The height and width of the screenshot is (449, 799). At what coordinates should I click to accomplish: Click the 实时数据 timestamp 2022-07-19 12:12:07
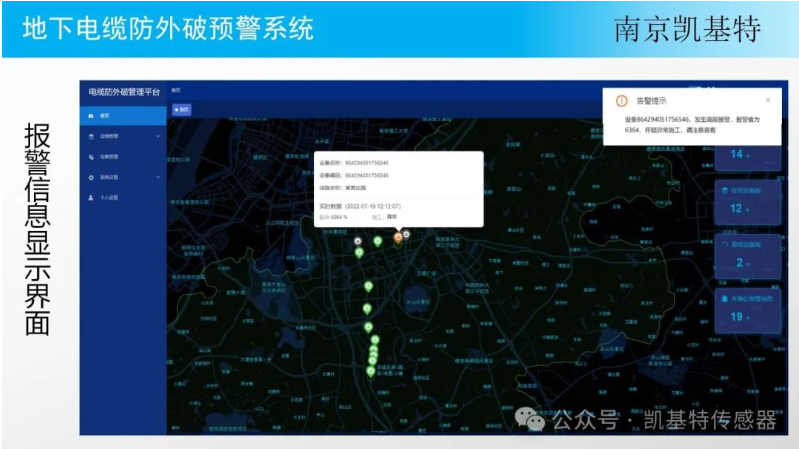pyautogui.click(x=360, y=206)
